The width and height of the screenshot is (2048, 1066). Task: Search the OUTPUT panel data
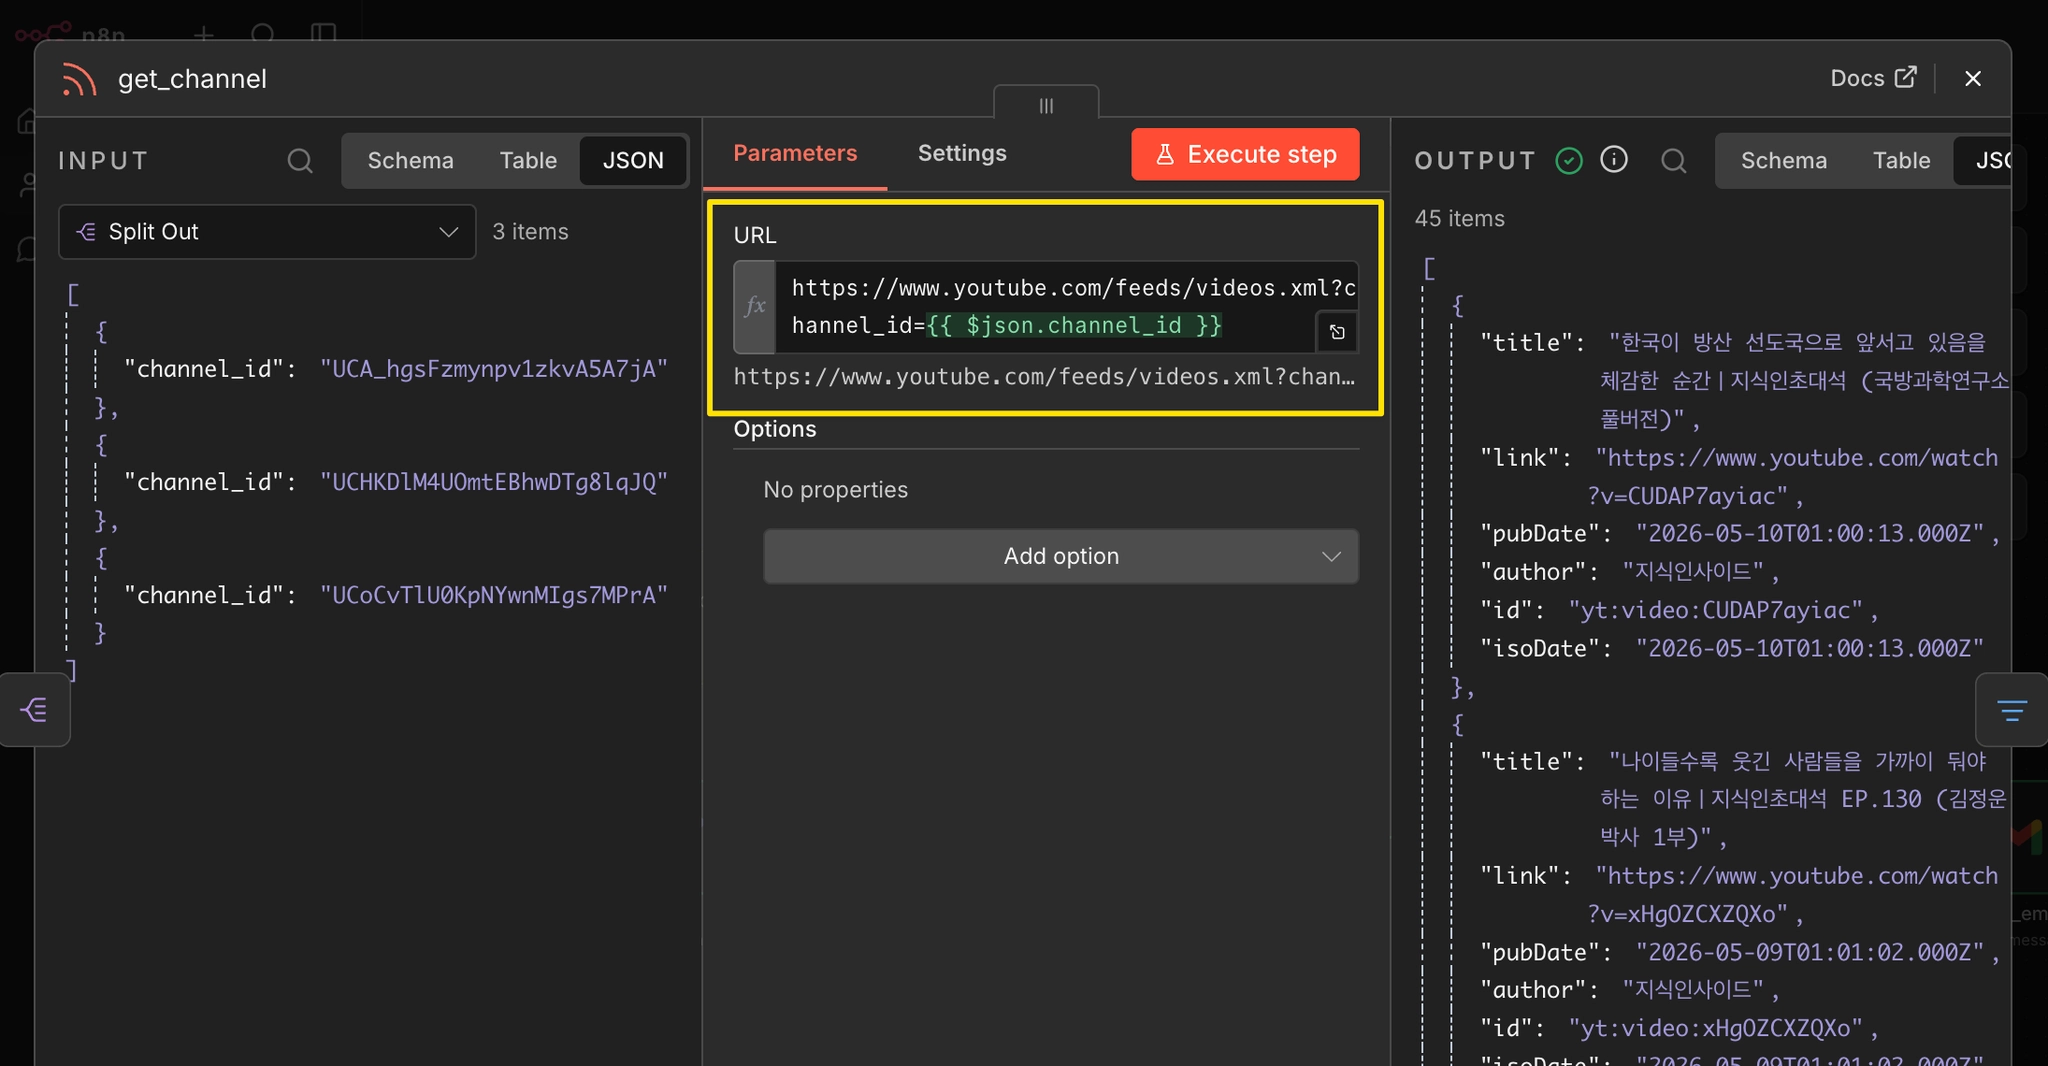pyautogui.click(x=1674, y=161)
